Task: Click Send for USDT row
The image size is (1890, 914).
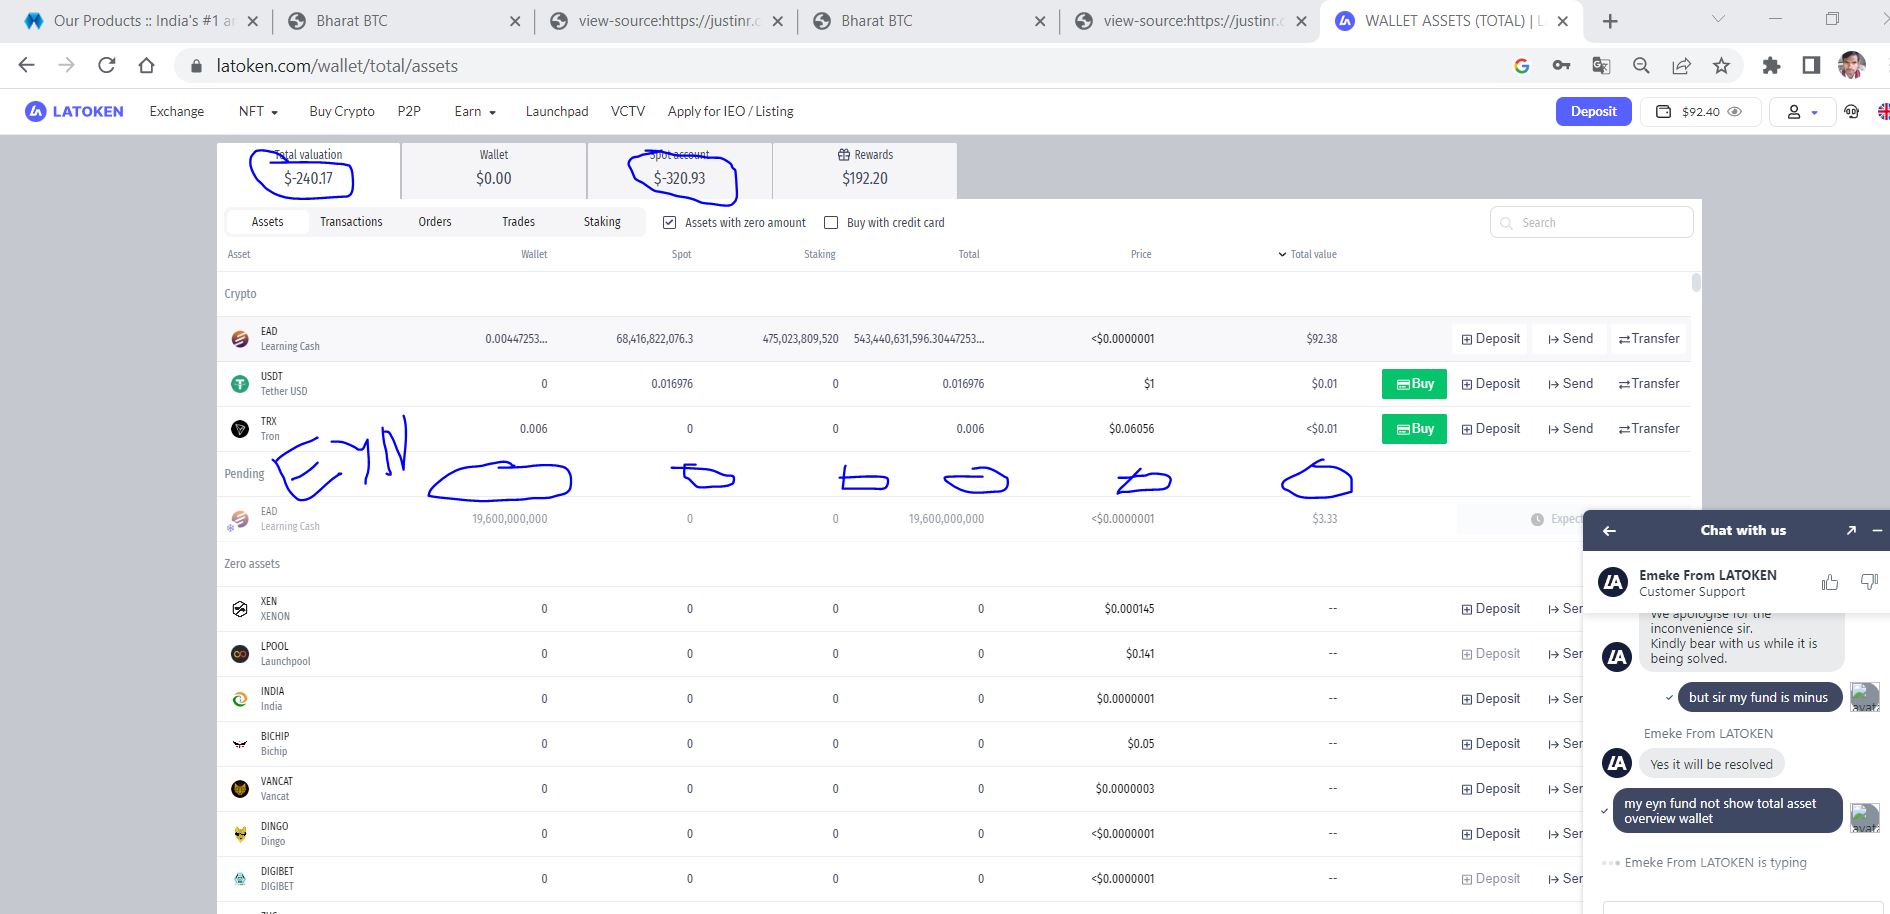Action: (1570, 384)
